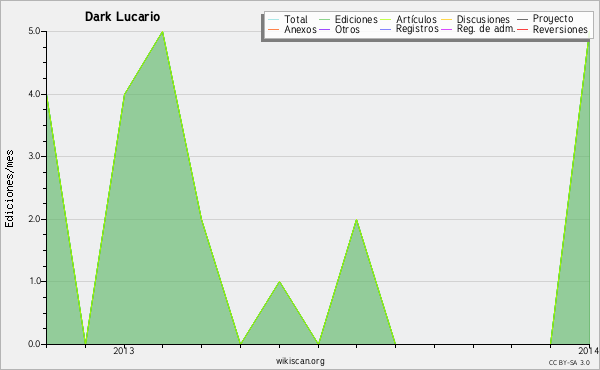Click the '3.0' y-axis label
This screenshot has height=370, width=600.
point(34,156)
